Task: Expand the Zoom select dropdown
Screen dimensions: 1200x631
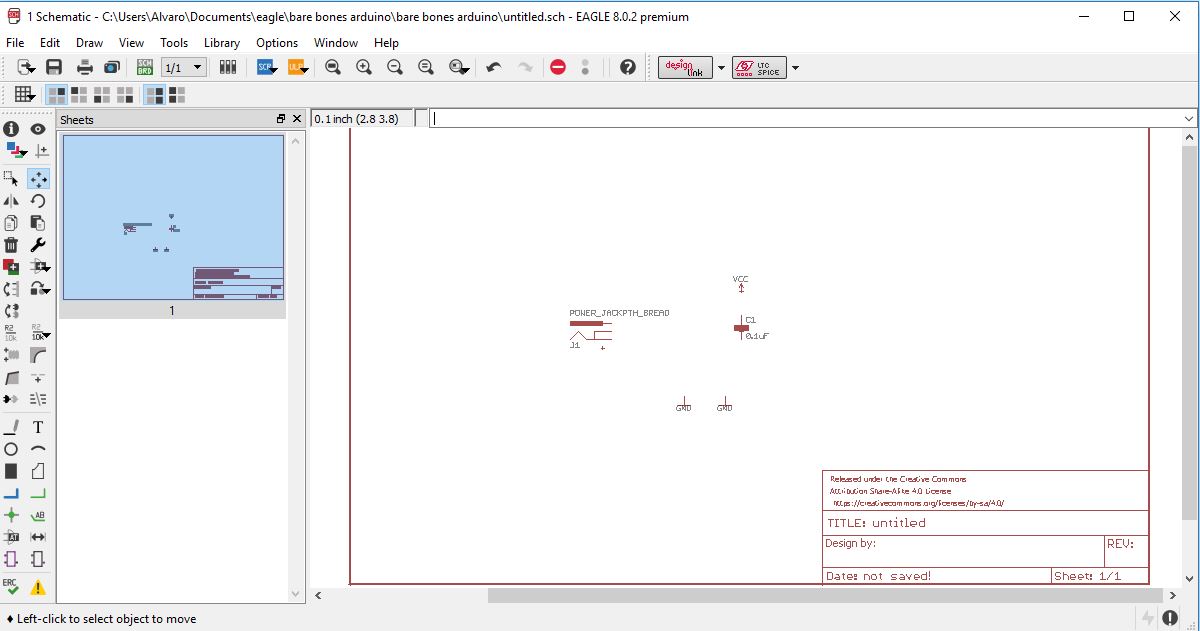Action: point(460,67)
